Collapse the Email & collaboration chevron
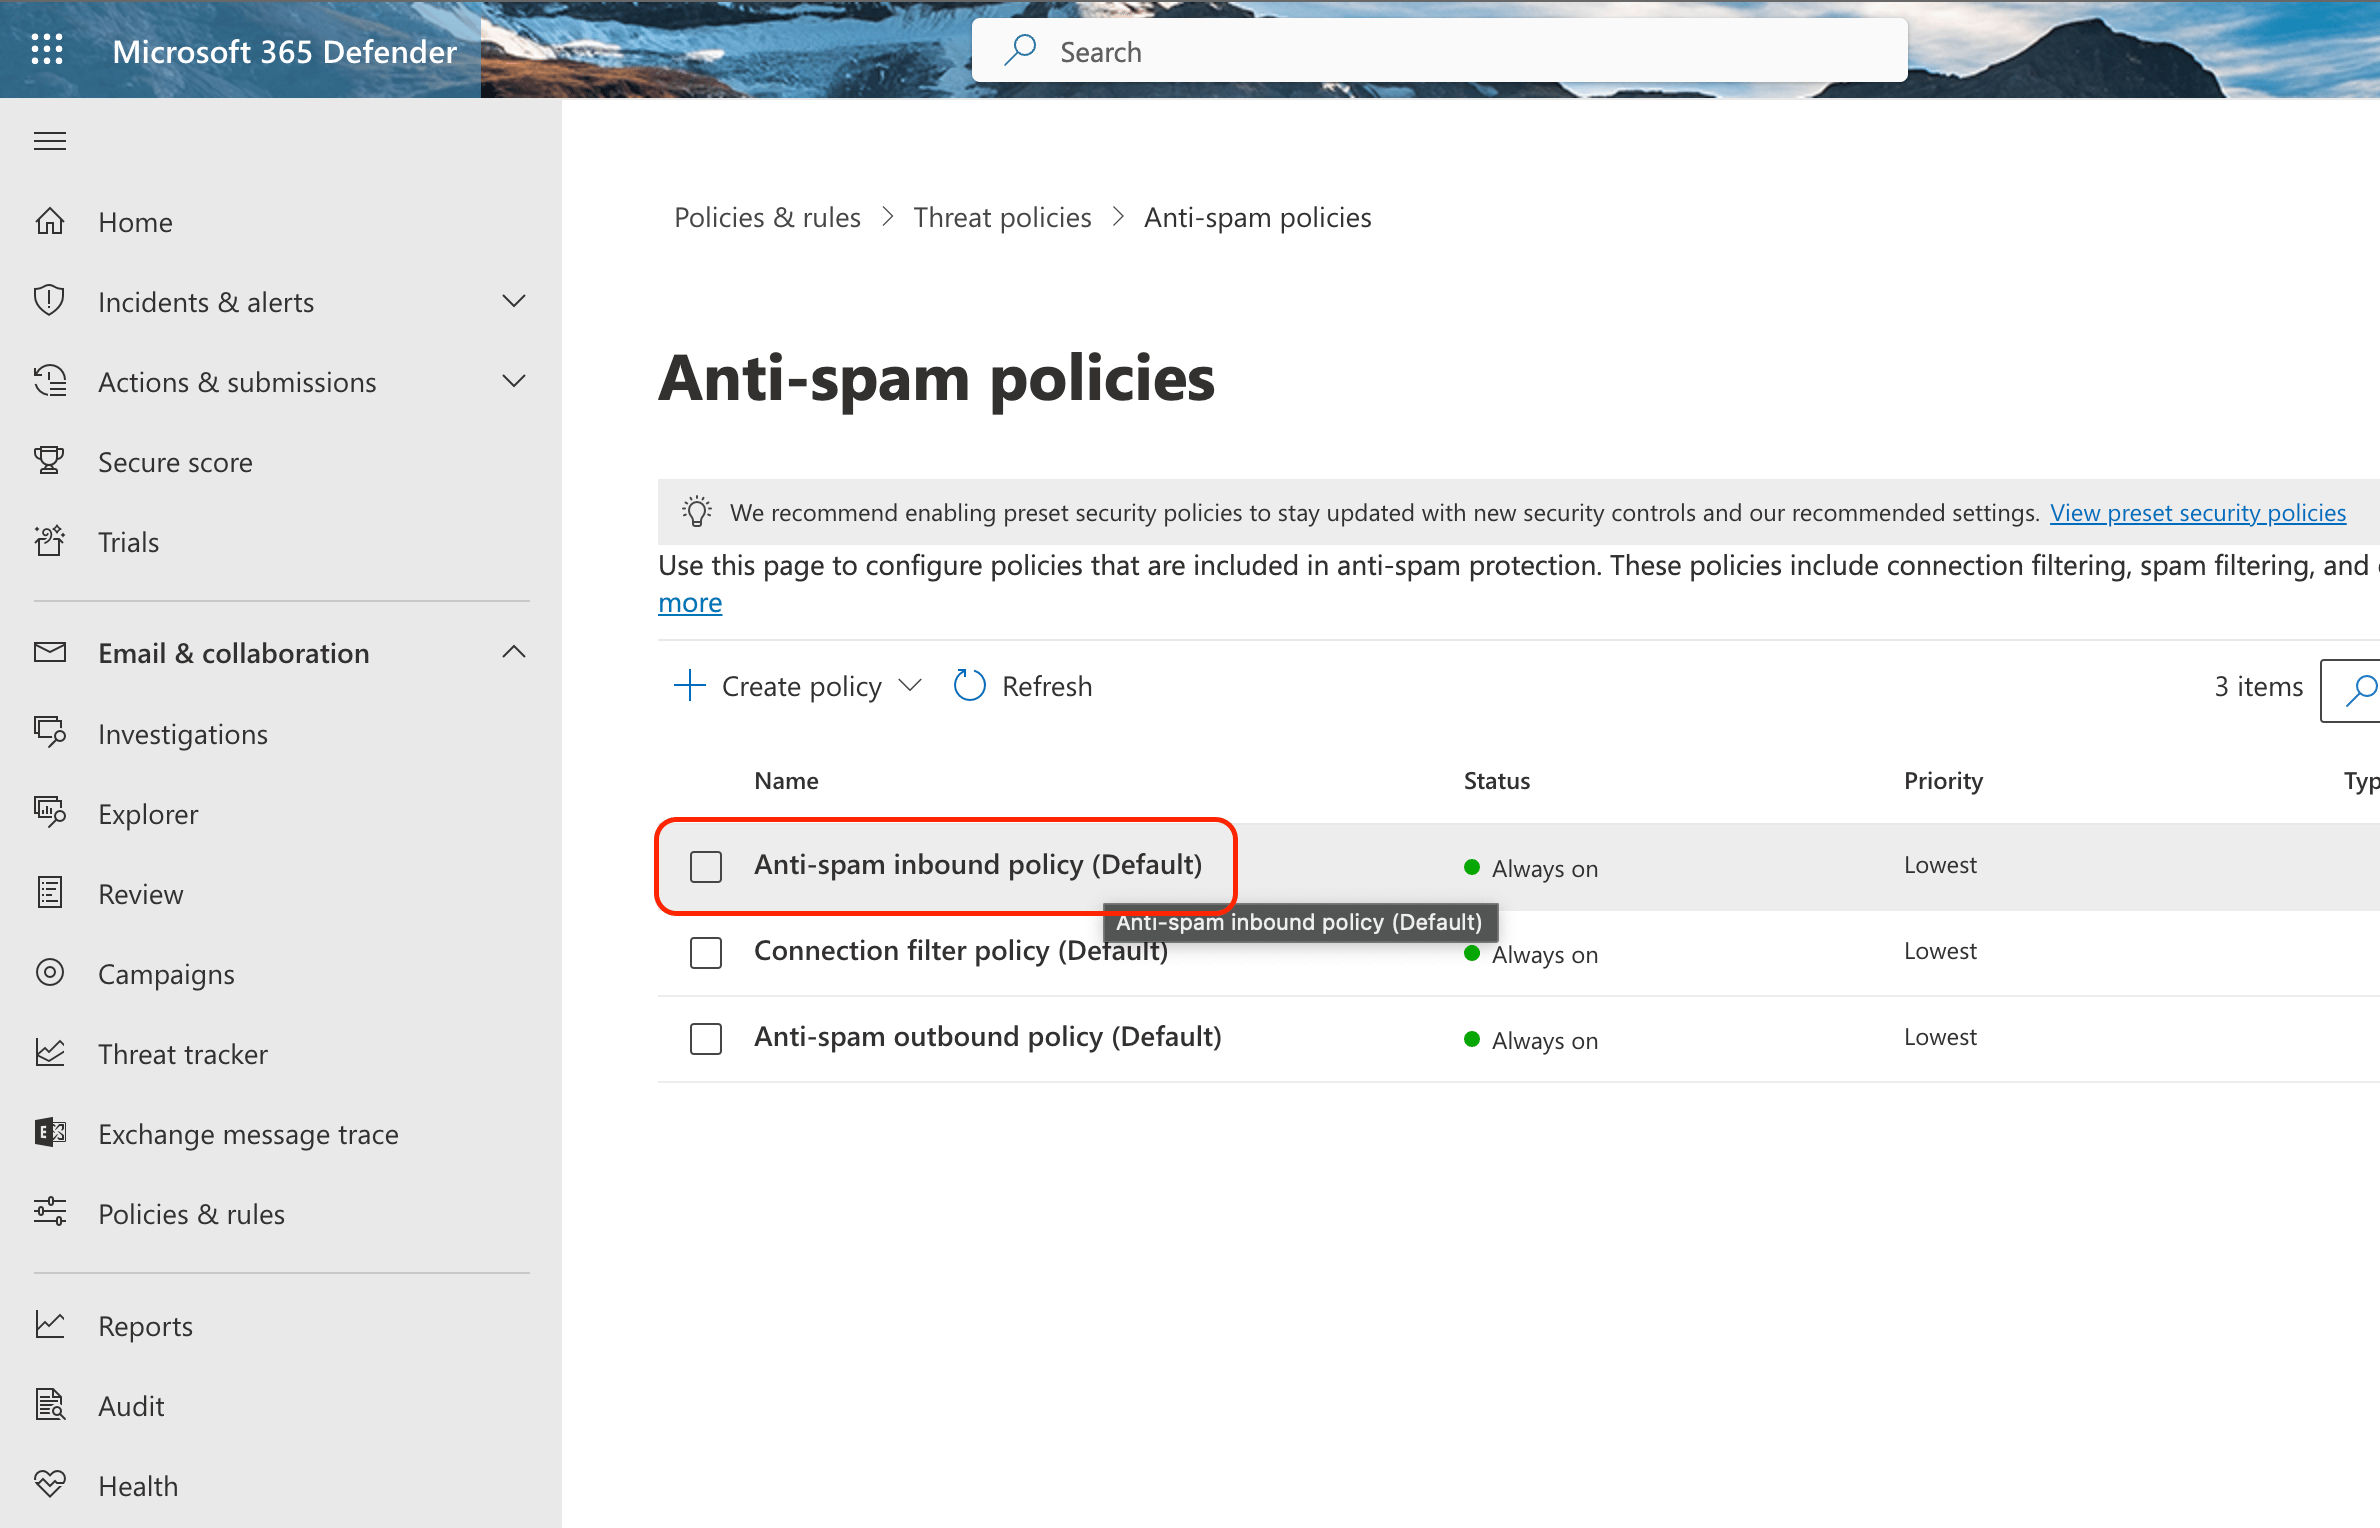 [514, 652]
